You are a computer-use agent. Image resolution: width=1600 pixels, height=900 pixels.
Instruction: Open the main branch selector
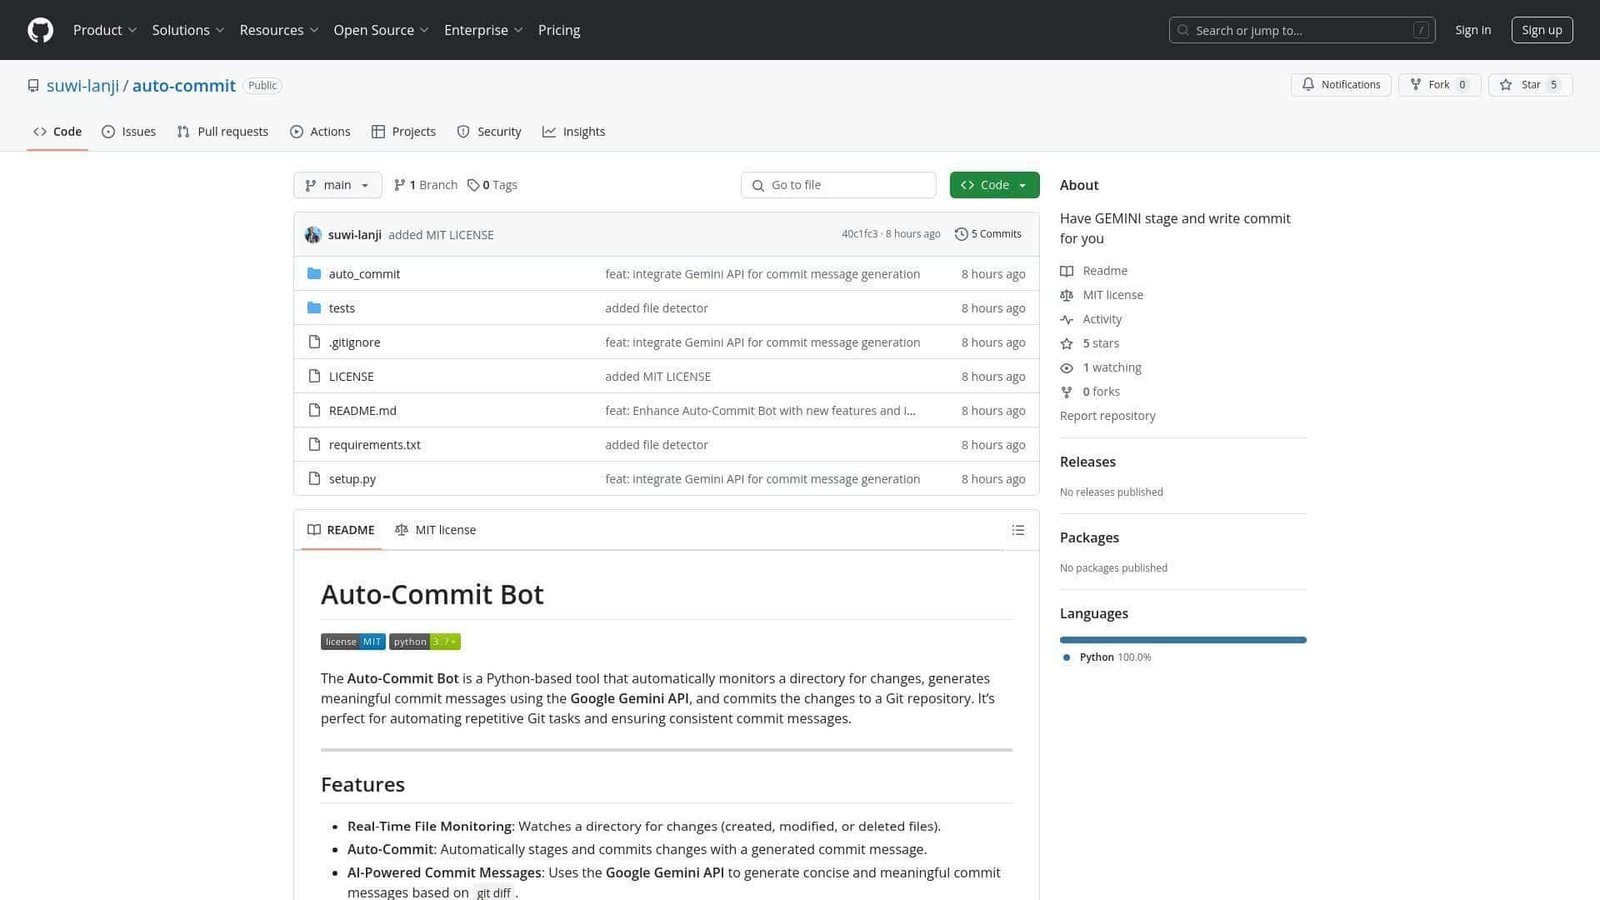point(337,184)
